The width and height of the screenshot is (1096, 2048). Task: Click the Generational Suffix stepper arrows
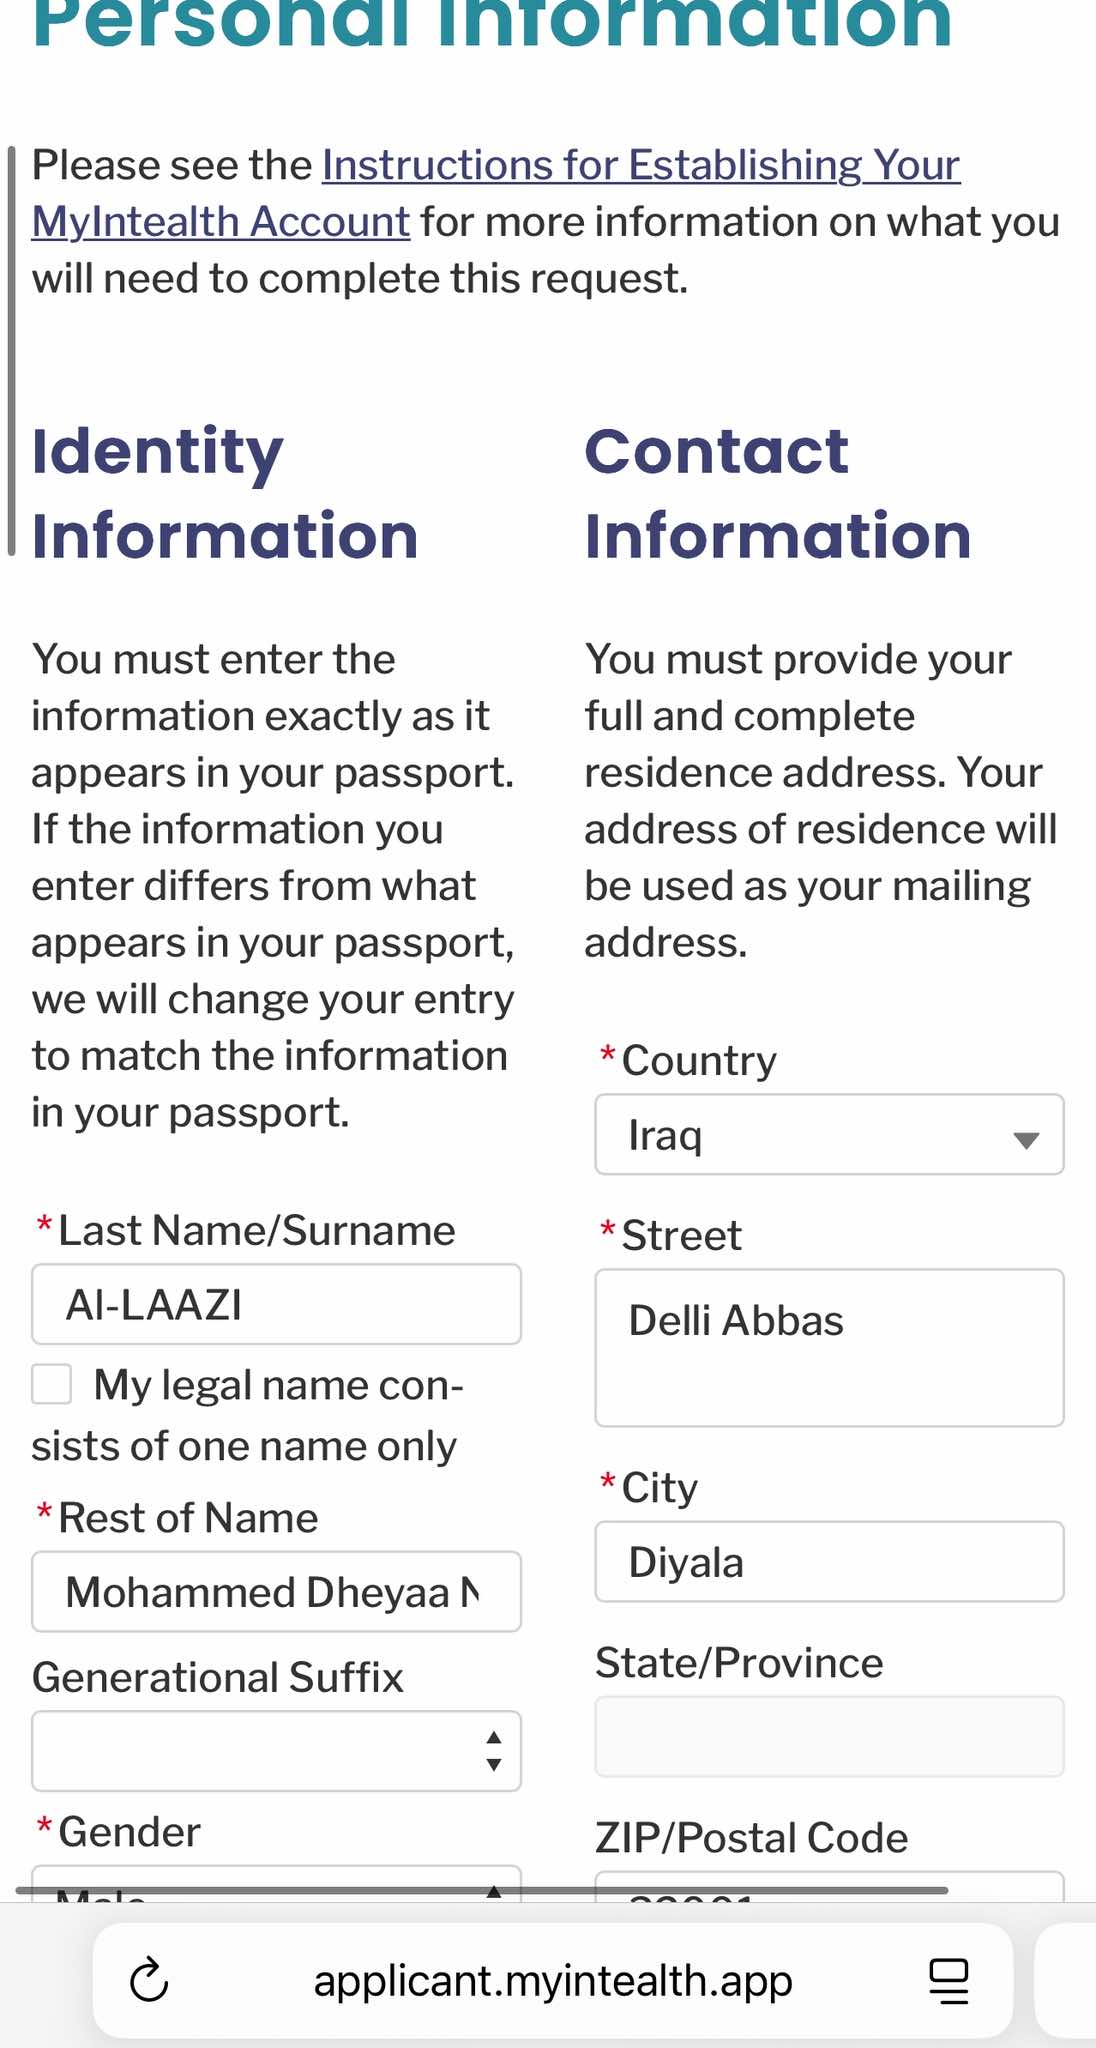tap(494, 1751)
